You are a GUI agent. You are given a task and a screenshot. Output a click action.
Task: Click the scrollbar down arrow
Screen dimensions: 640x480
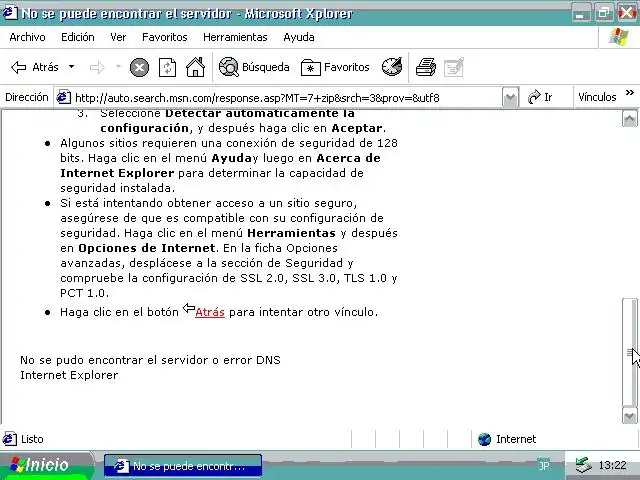pos(629,416)
